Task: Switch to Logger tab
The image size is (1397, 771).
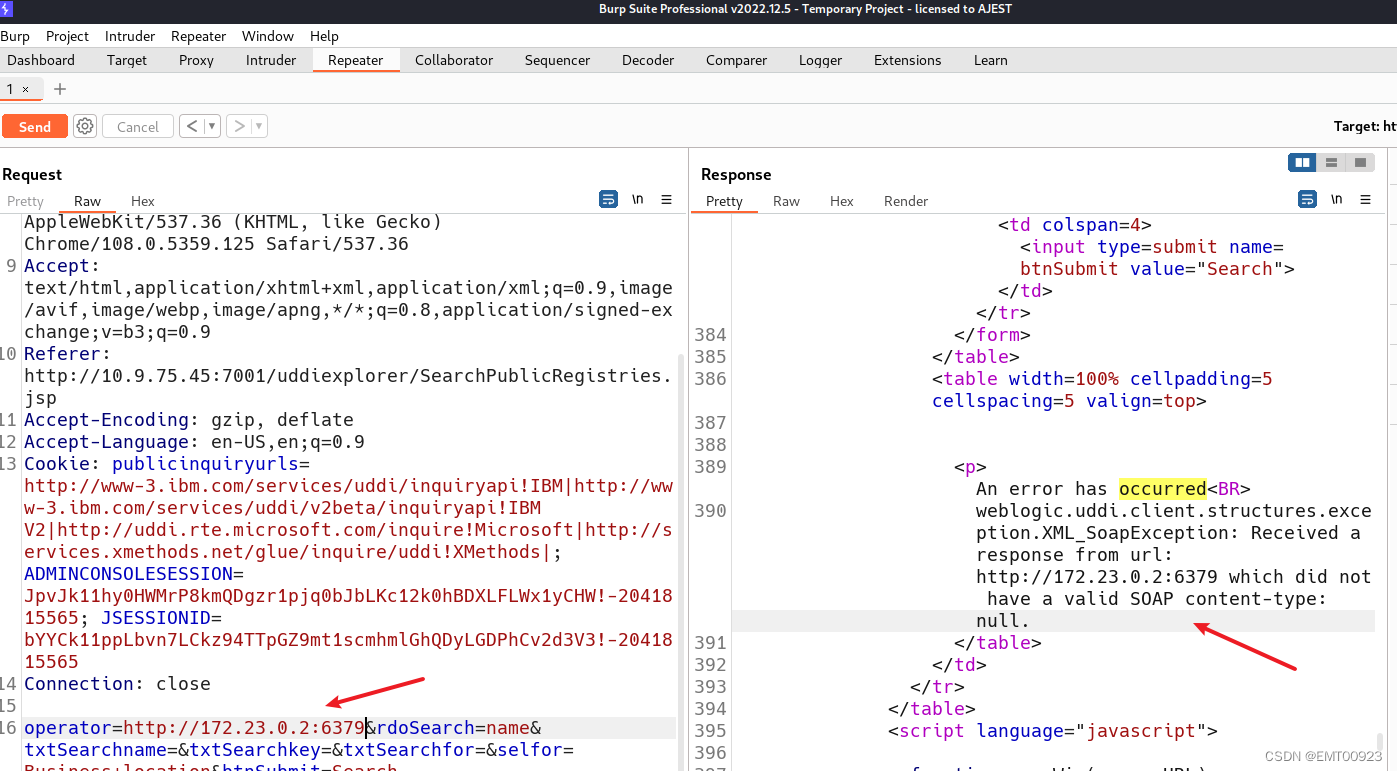Action: click(820, 60)
